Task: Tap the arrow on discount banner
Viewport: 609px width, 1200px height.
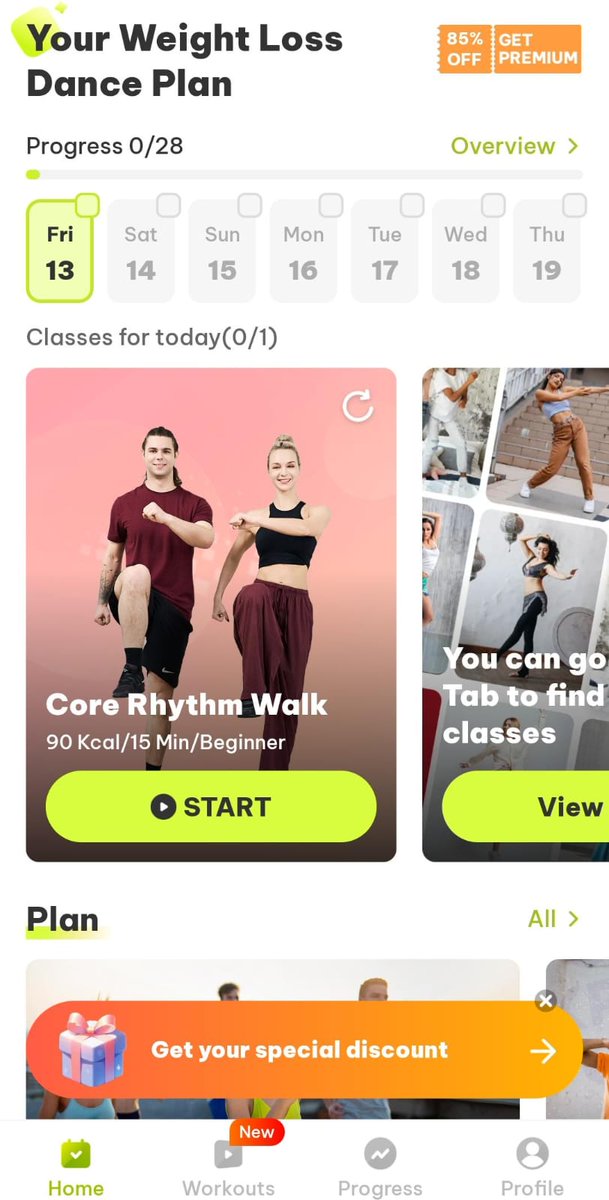Action: click(543, 1051)
